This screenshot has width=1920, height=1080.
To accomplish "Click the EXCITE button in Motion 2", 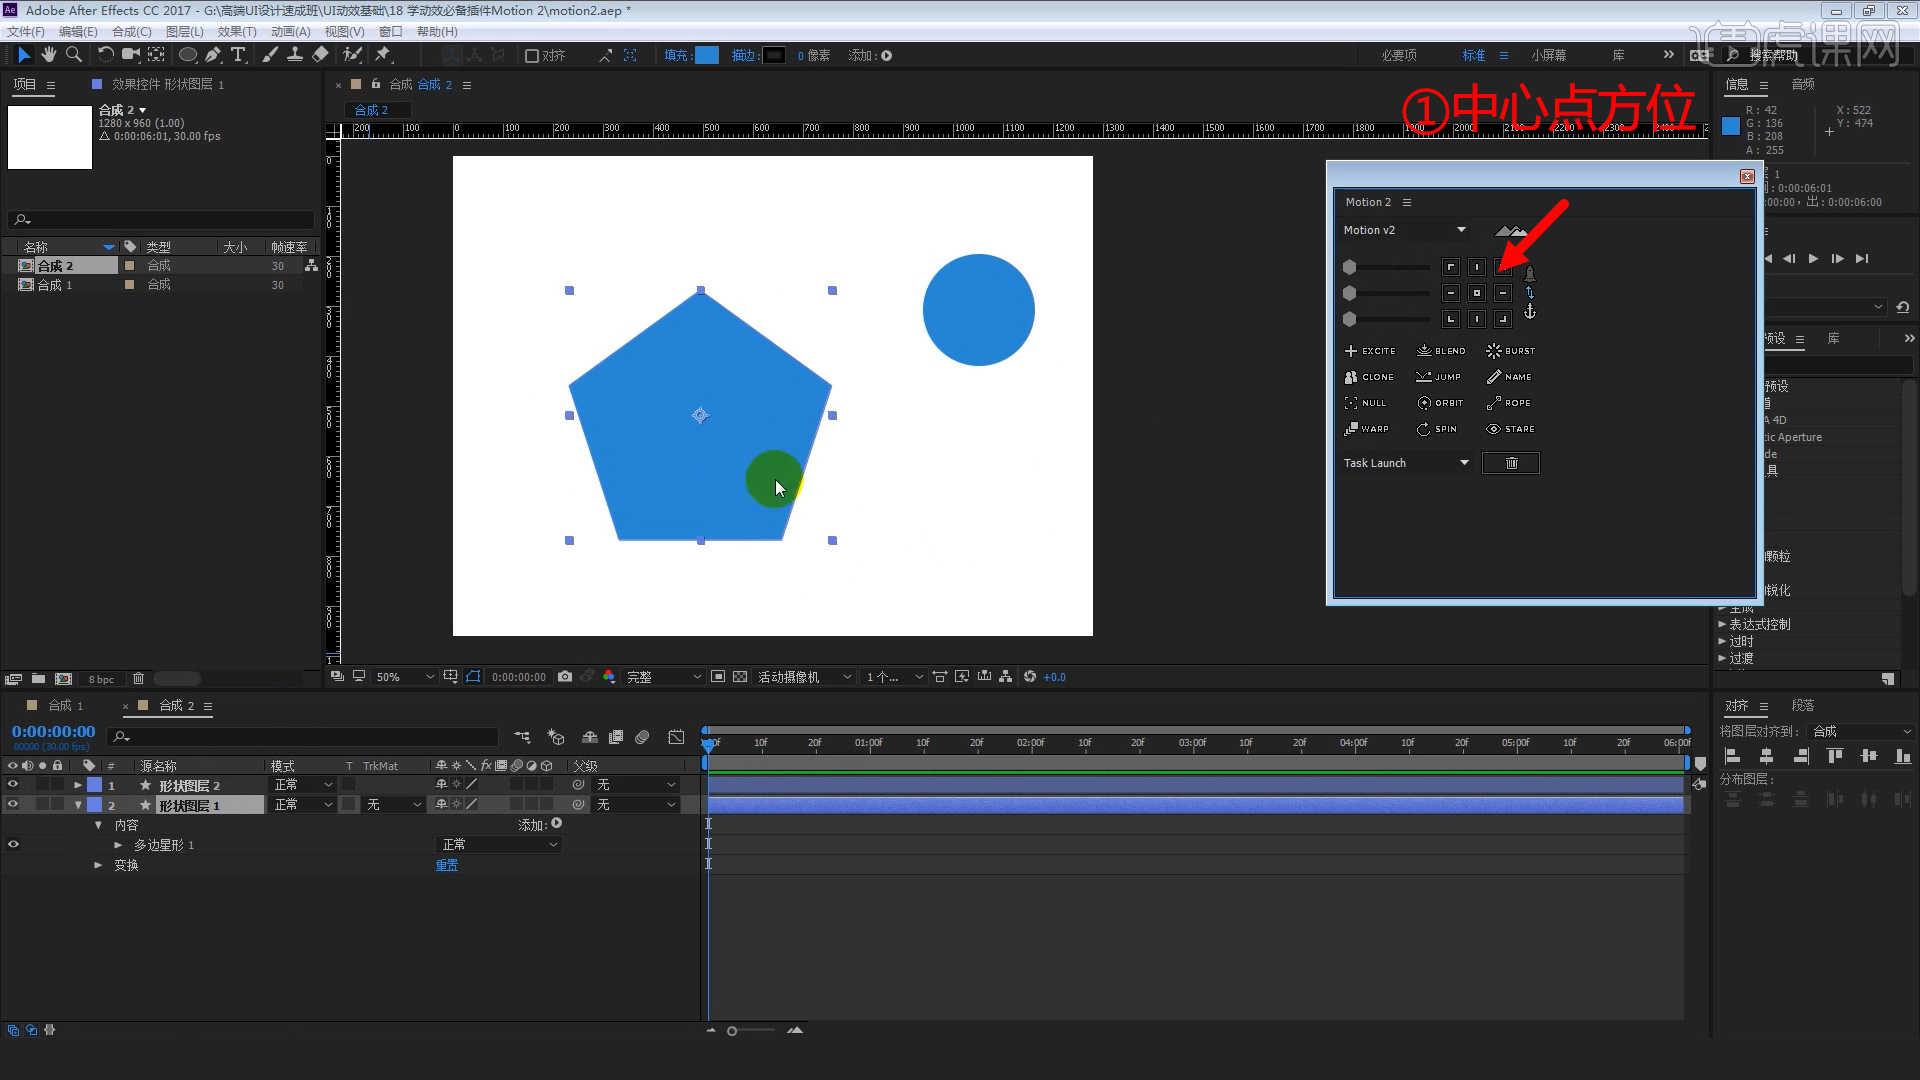I will coord(1370,351).
